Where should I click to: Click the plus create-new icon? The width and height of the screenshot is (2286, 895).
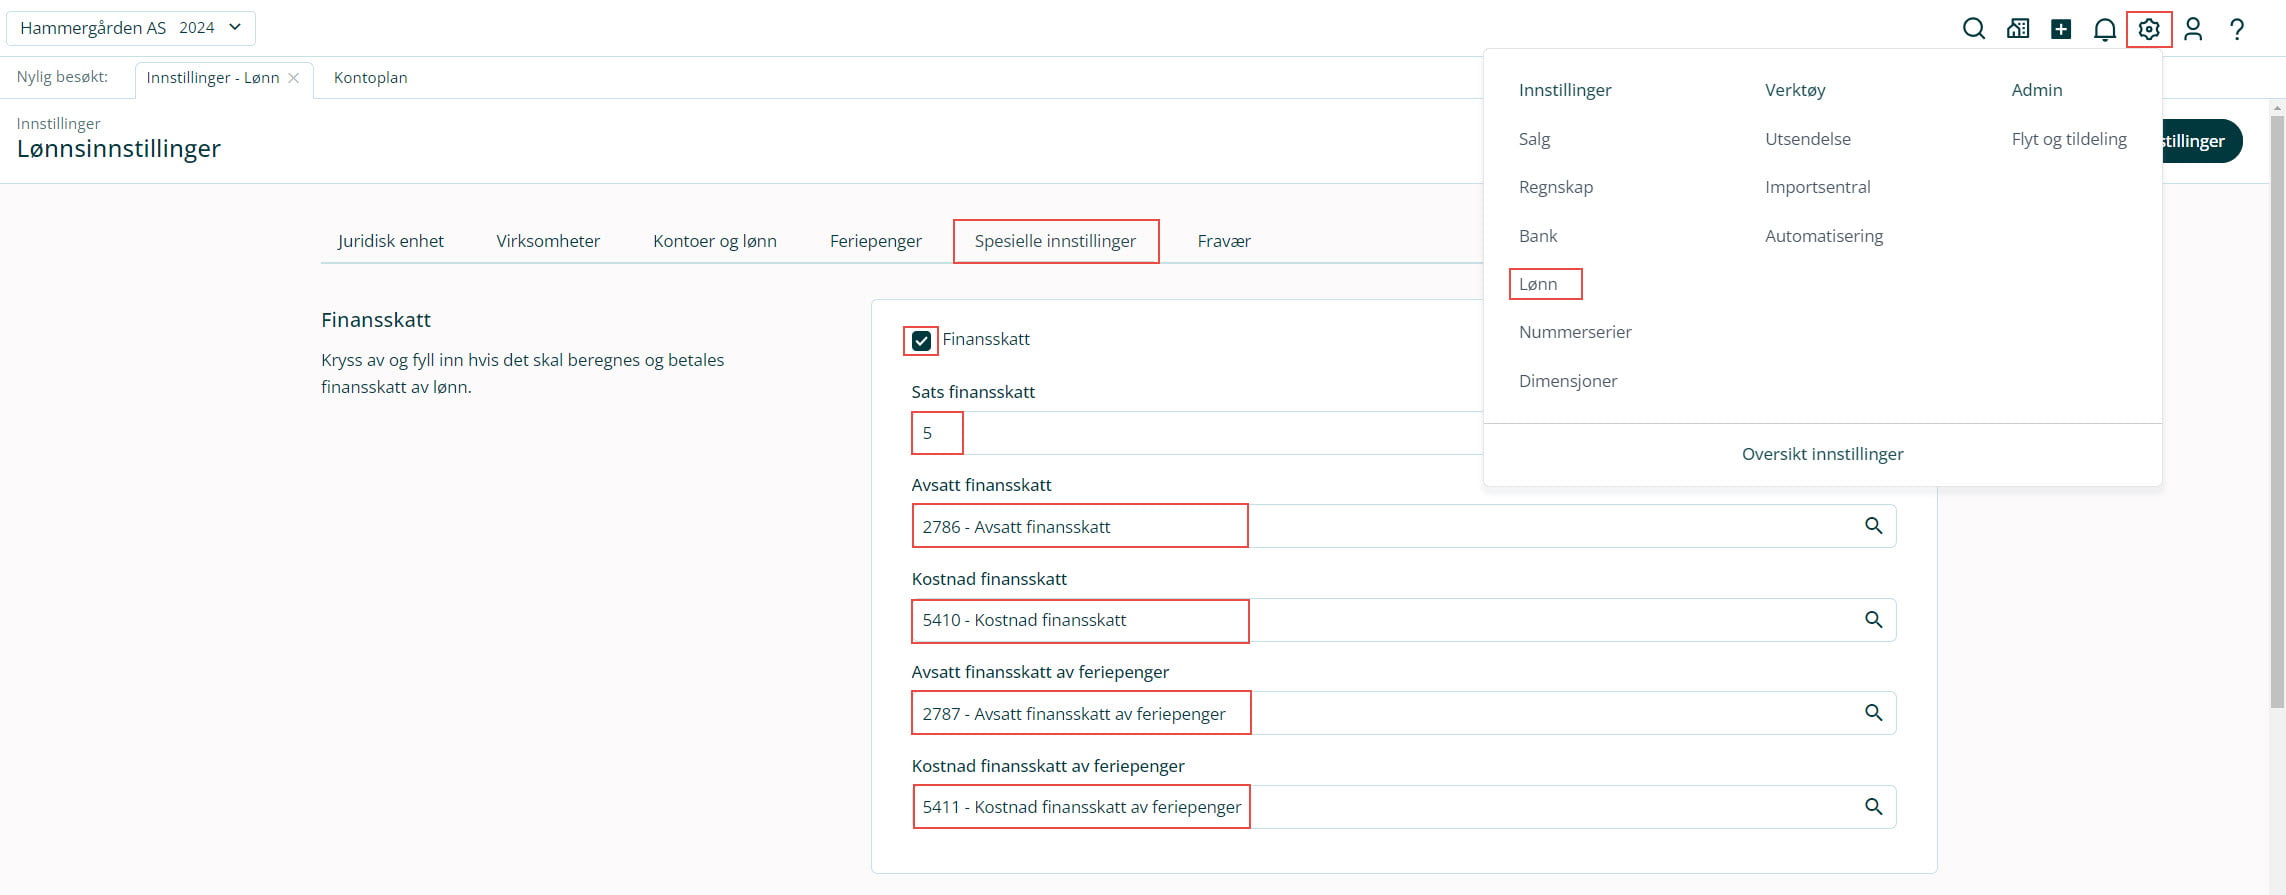[x=2061, y=29]
